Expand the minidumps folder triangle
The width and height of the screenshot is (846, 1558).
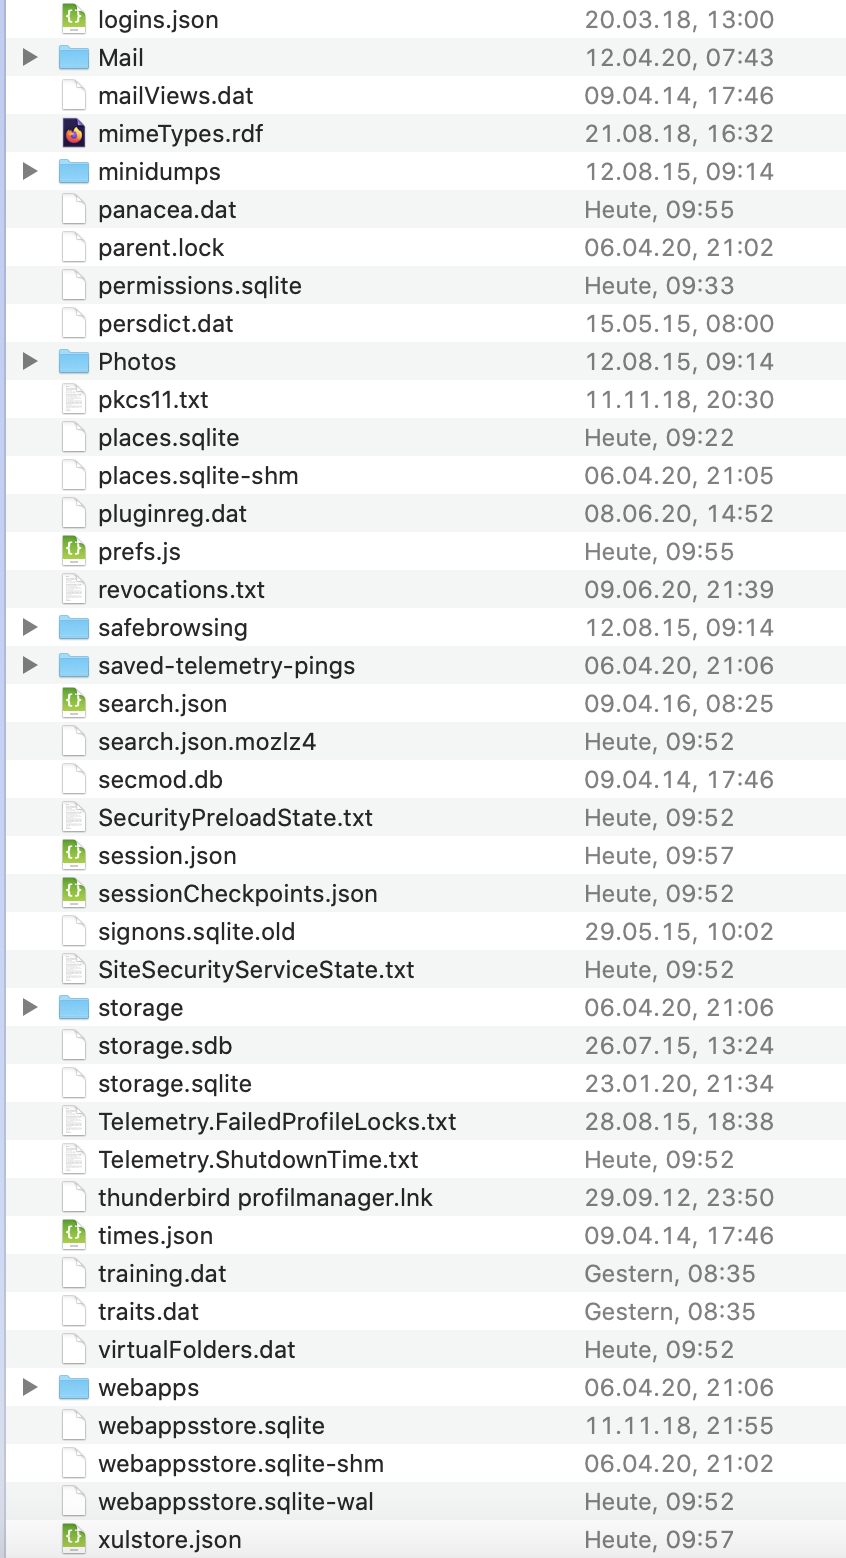30,171
